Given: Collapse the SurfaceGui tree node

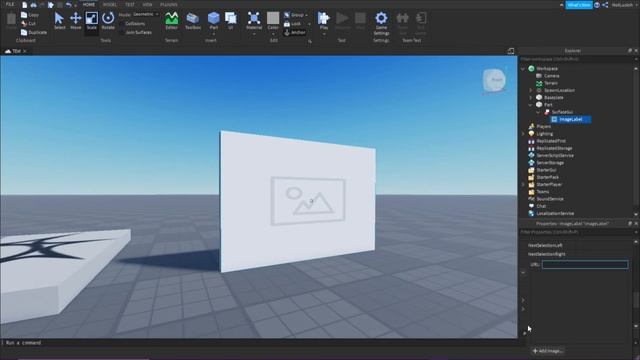Looking at the screenshot, I should (x=538, y=112).
